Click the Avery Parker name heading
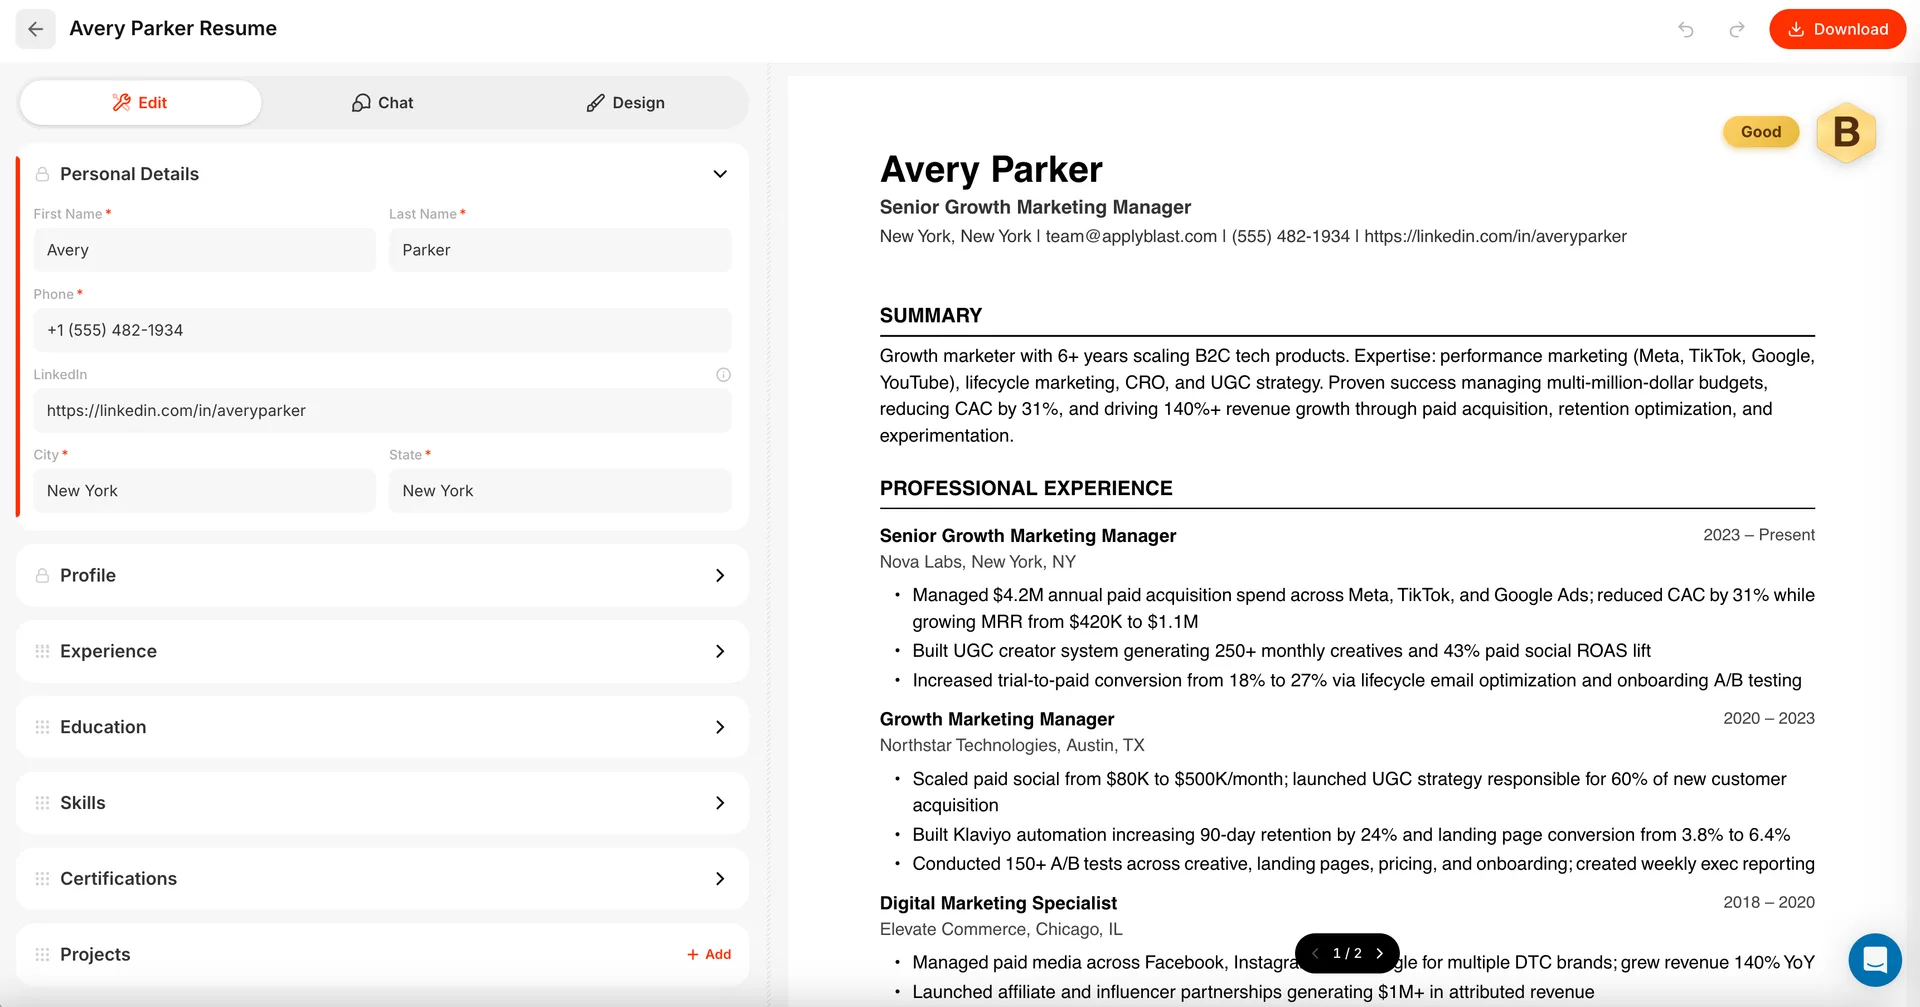Viewport: 1920px width, 1007px height. pyautogui.click(x=991, y=170)
